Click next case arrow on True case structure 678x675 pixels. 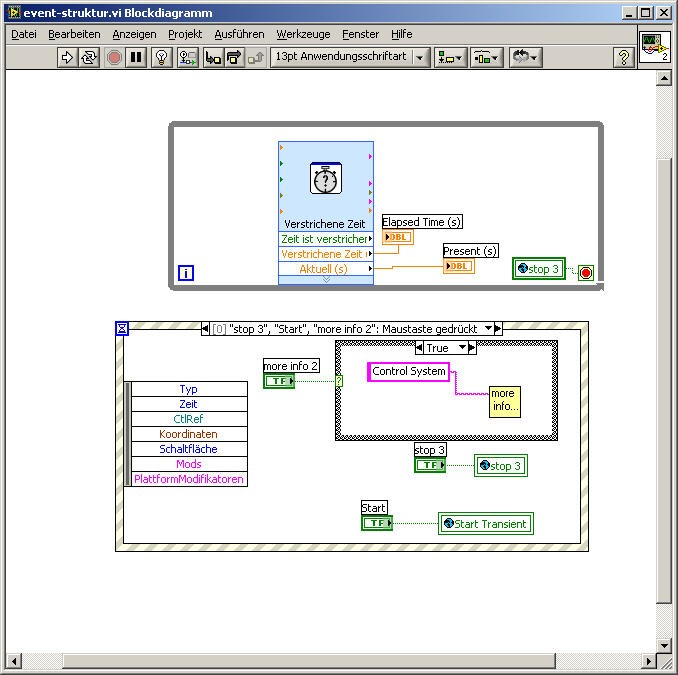click(x=472, y=348)
